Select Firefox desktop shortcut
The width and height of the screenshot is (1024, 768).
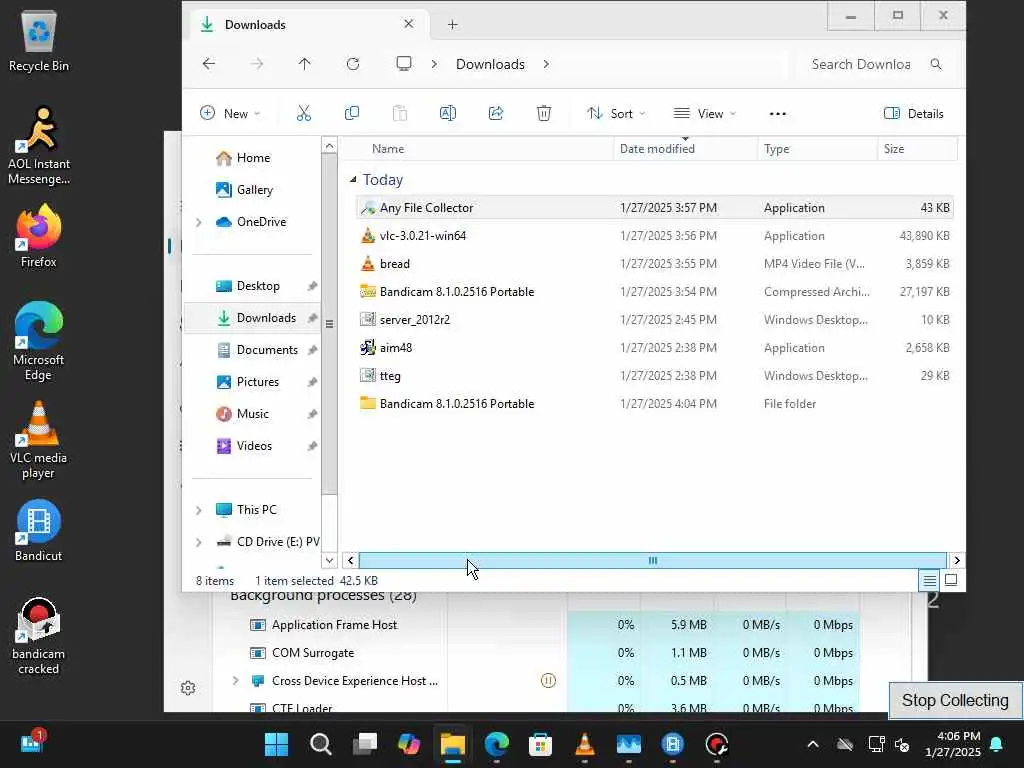tap(39, 236)
